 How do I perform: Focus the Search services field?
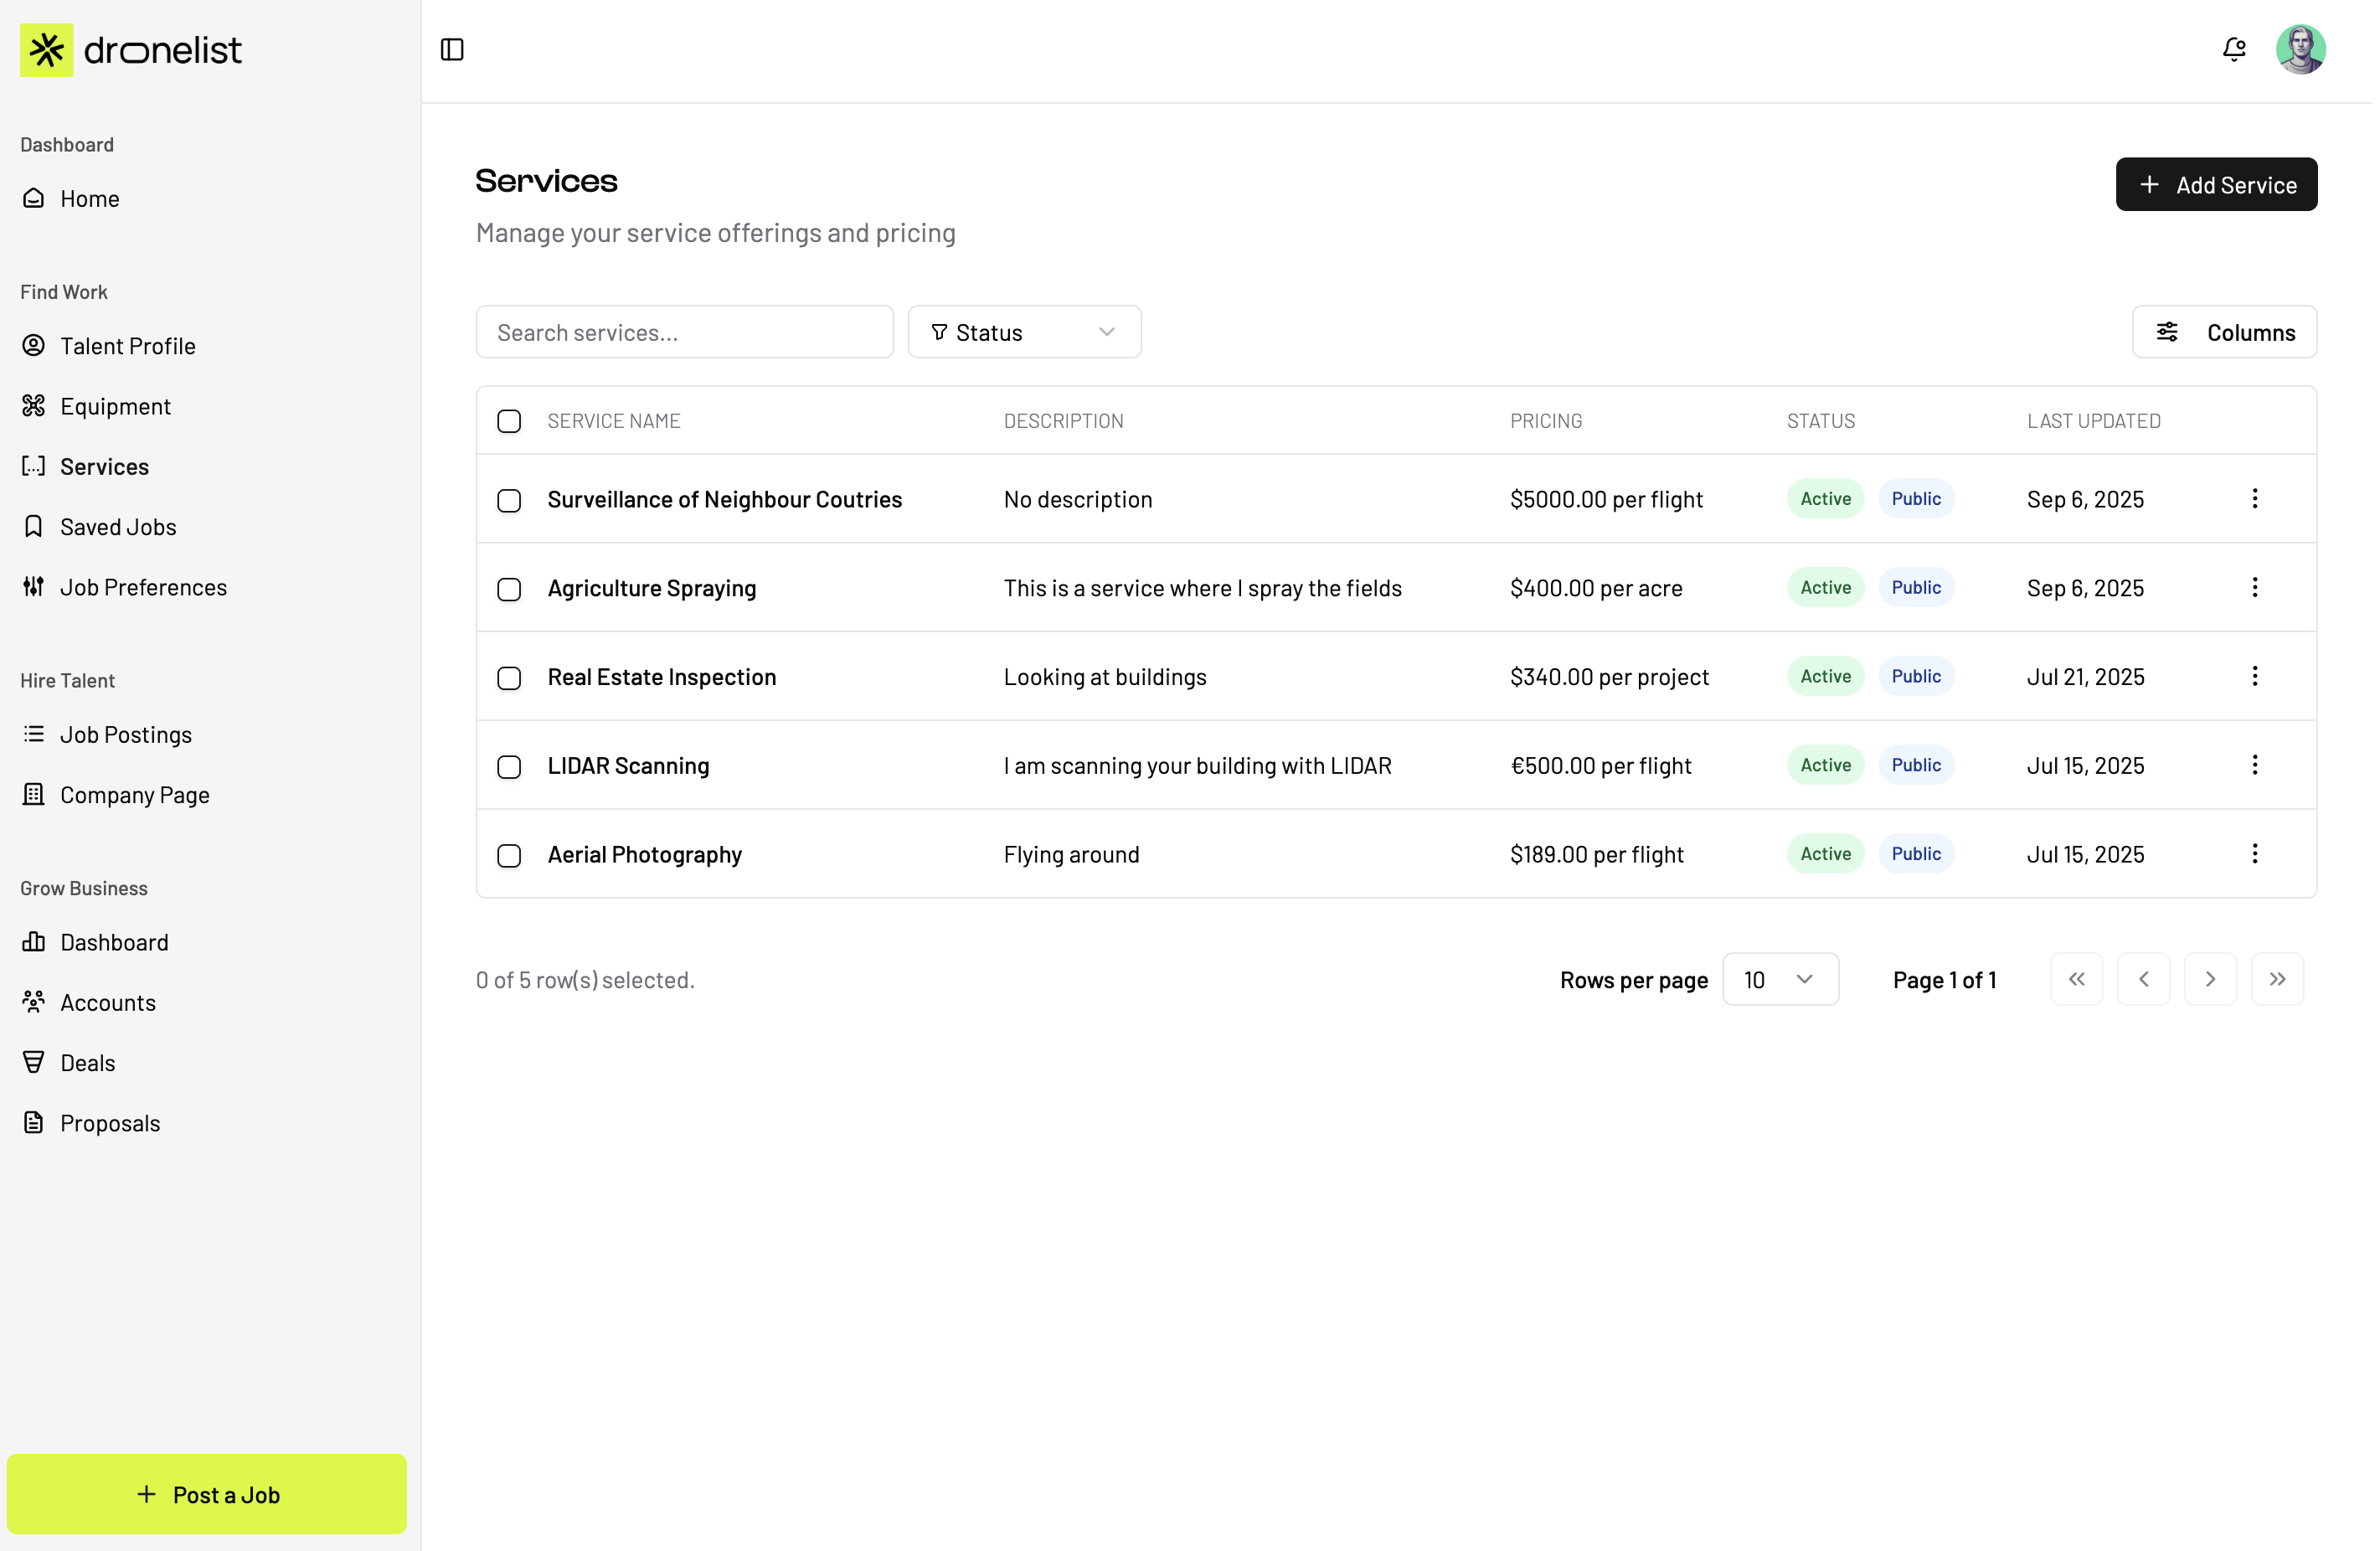(684, 332)
